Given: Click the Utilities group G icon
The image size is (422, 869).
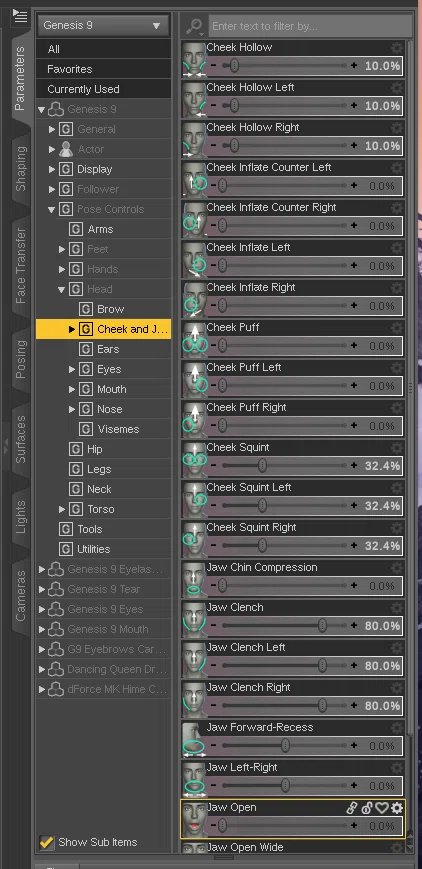Looking at the screenshot, I should [66, 549].
